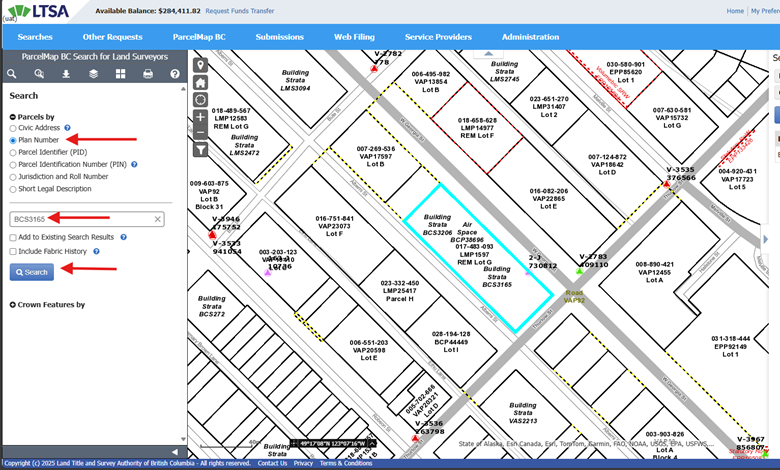This screenshot has width=780, height=470.
Task: Click the map filter funnel icon
Action: tap(201, 150)
